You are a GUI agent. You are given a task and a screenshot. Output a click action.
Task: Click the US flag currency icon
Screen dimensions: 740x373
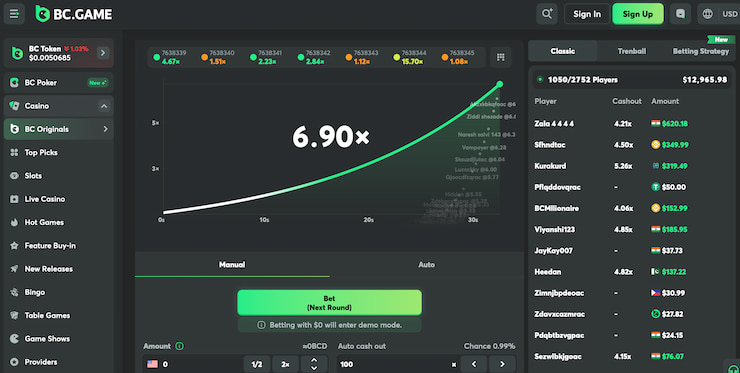point(152,364)
